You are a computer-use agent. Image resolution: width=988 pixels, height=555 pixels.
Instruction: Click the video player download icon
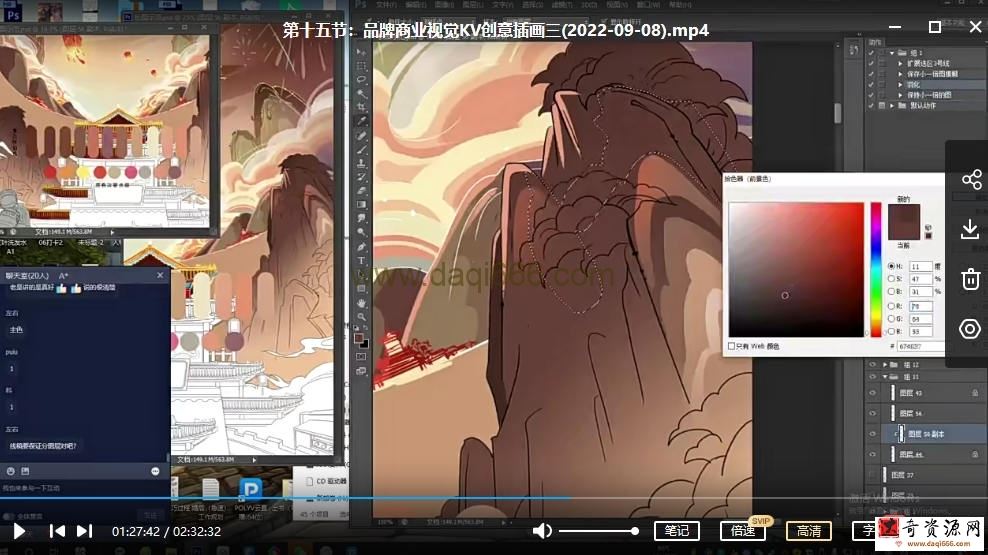click(x=970, y=229)
